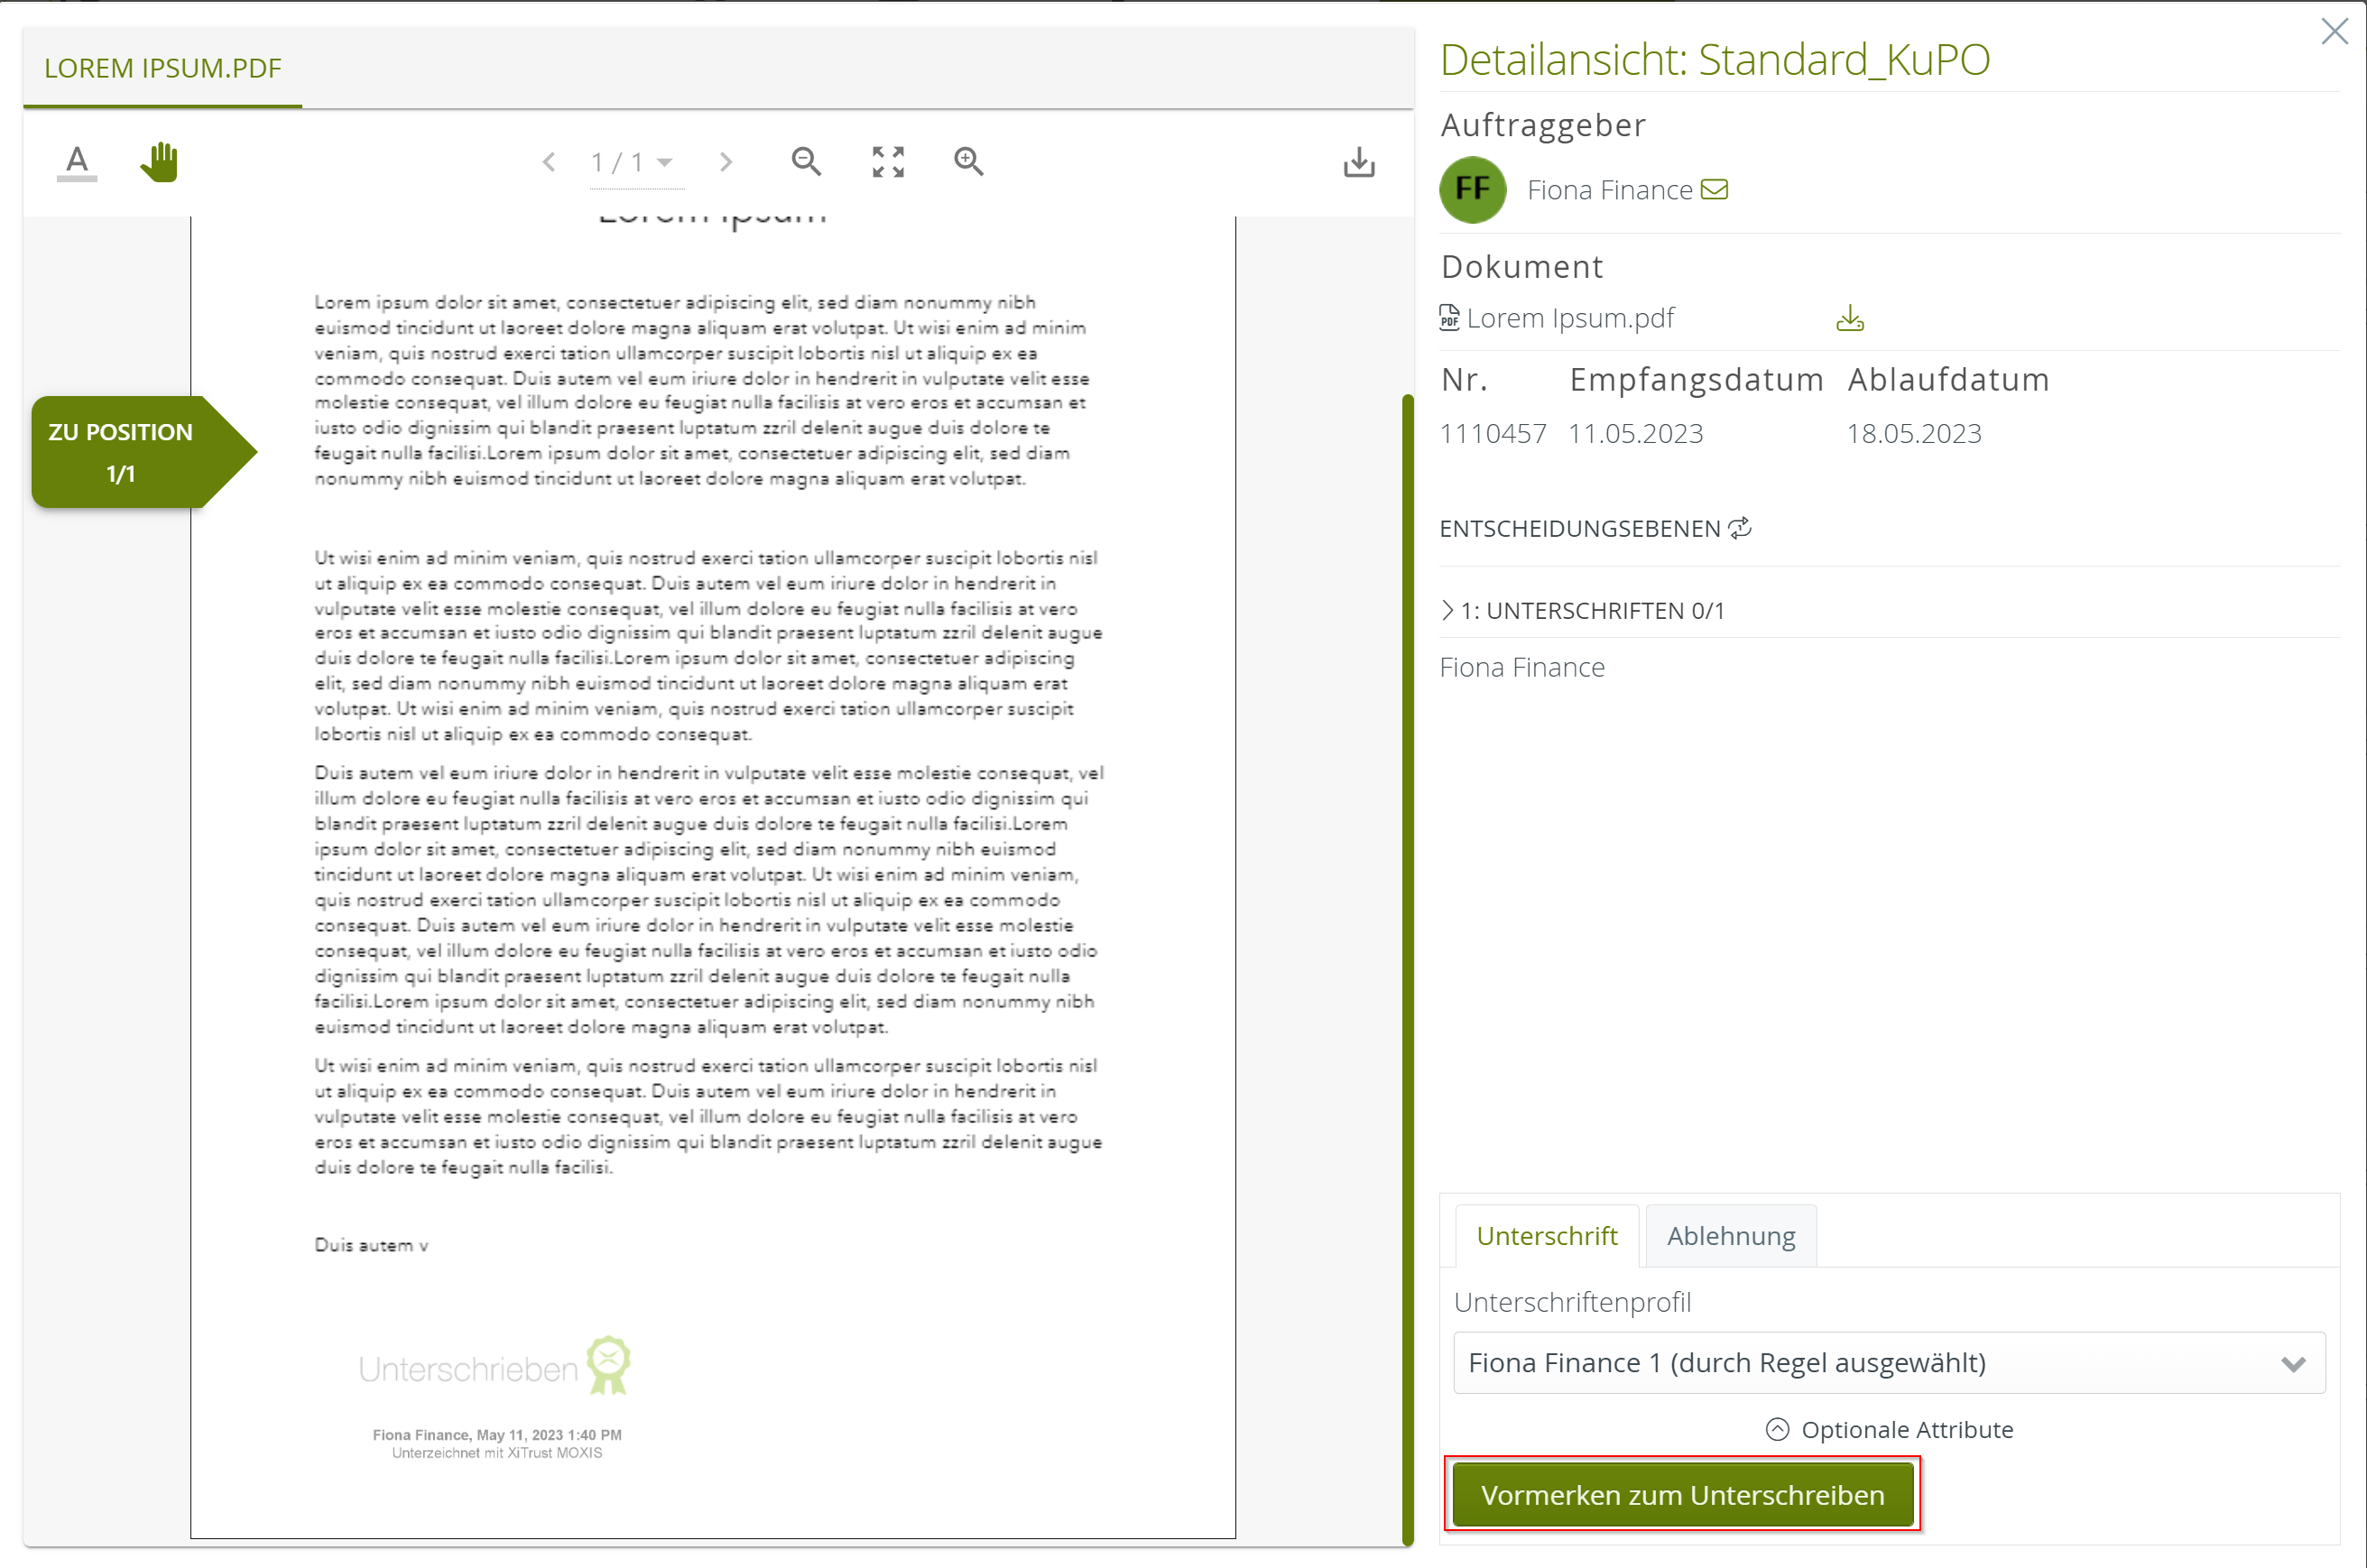Download Lorem Ipsum.pdf from the Dokument section
The image size is (2367, 1568).
1849,318
